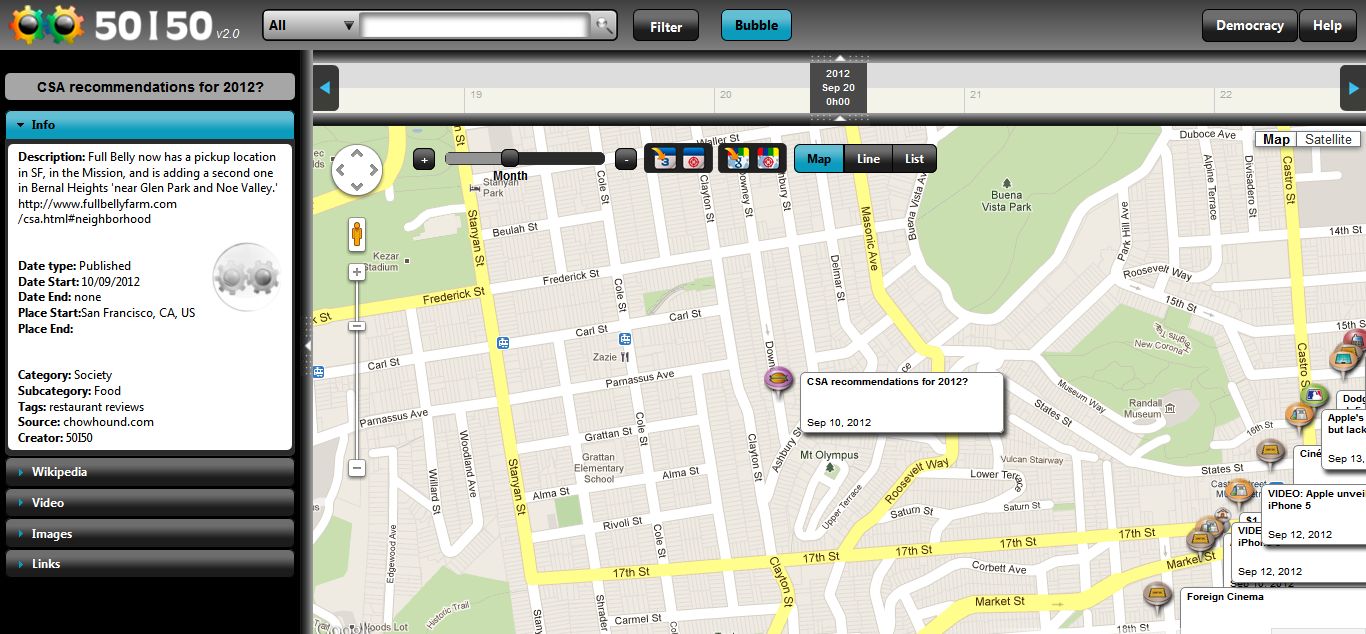This screenshot has width=1366, height=634.
Task: Click the timeline zoom out minus button
Action: tap(625, 159)
